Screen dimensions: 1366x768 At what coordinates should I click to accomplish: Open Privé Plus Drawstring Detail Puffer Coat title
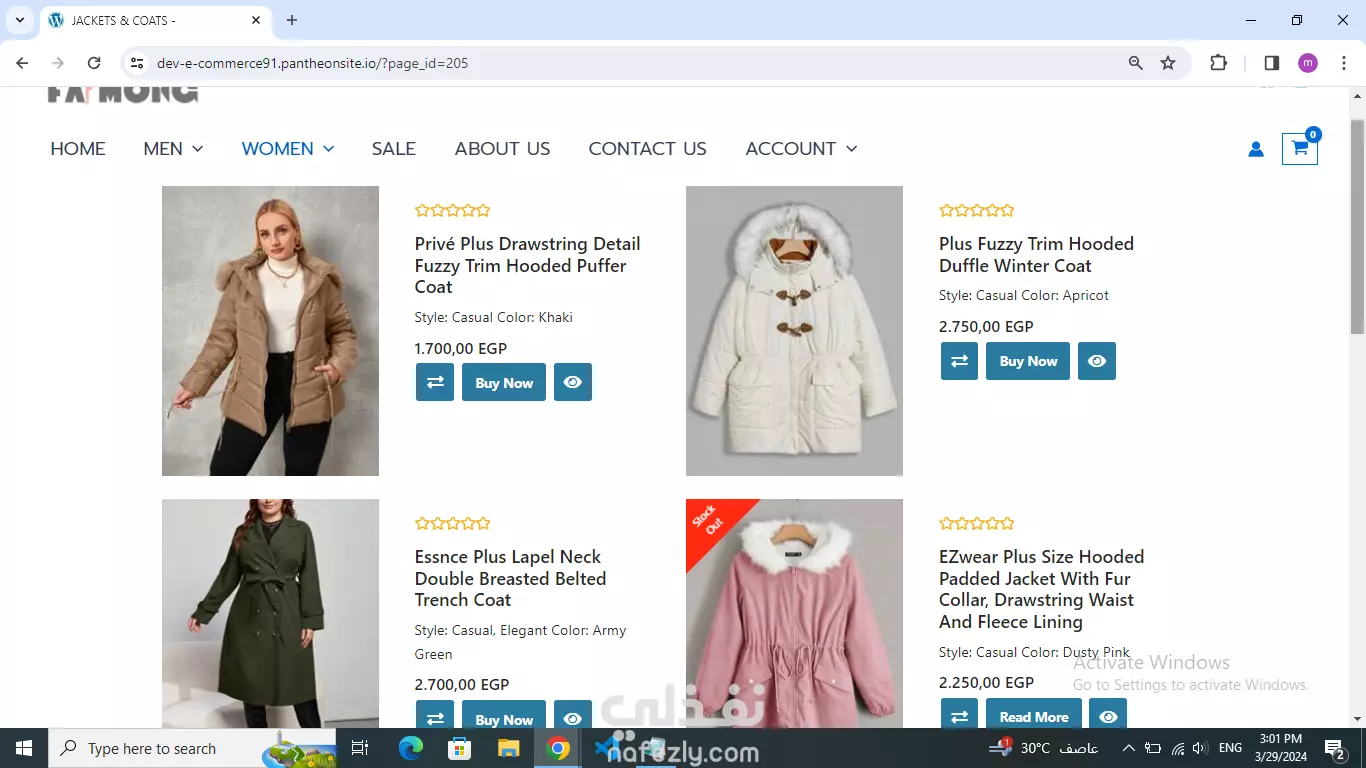pos(527,265)
